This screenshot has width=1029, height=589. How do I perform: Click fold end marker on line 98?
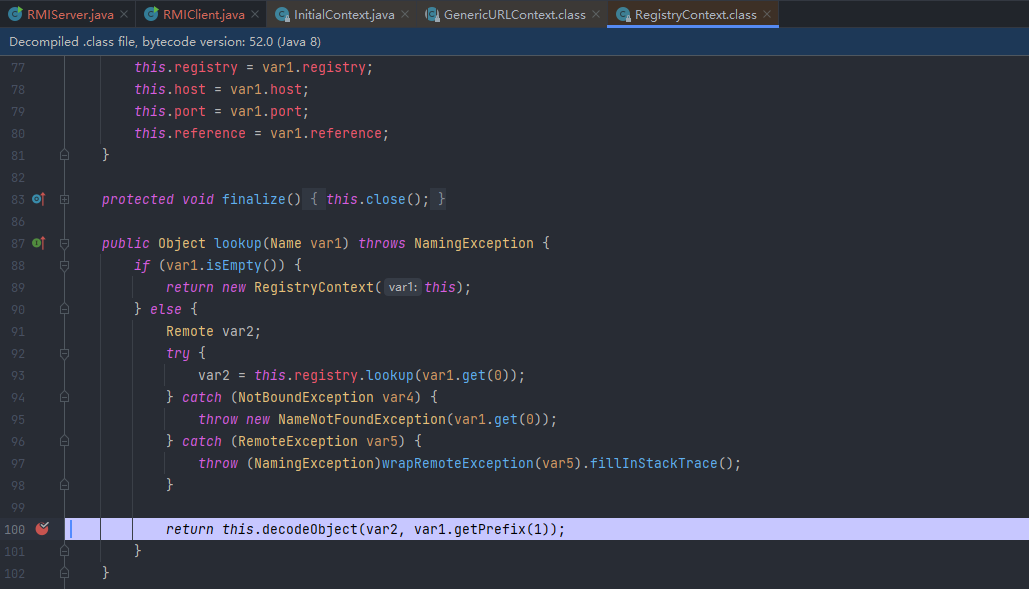pyautogui.click(x=64, y=485)
